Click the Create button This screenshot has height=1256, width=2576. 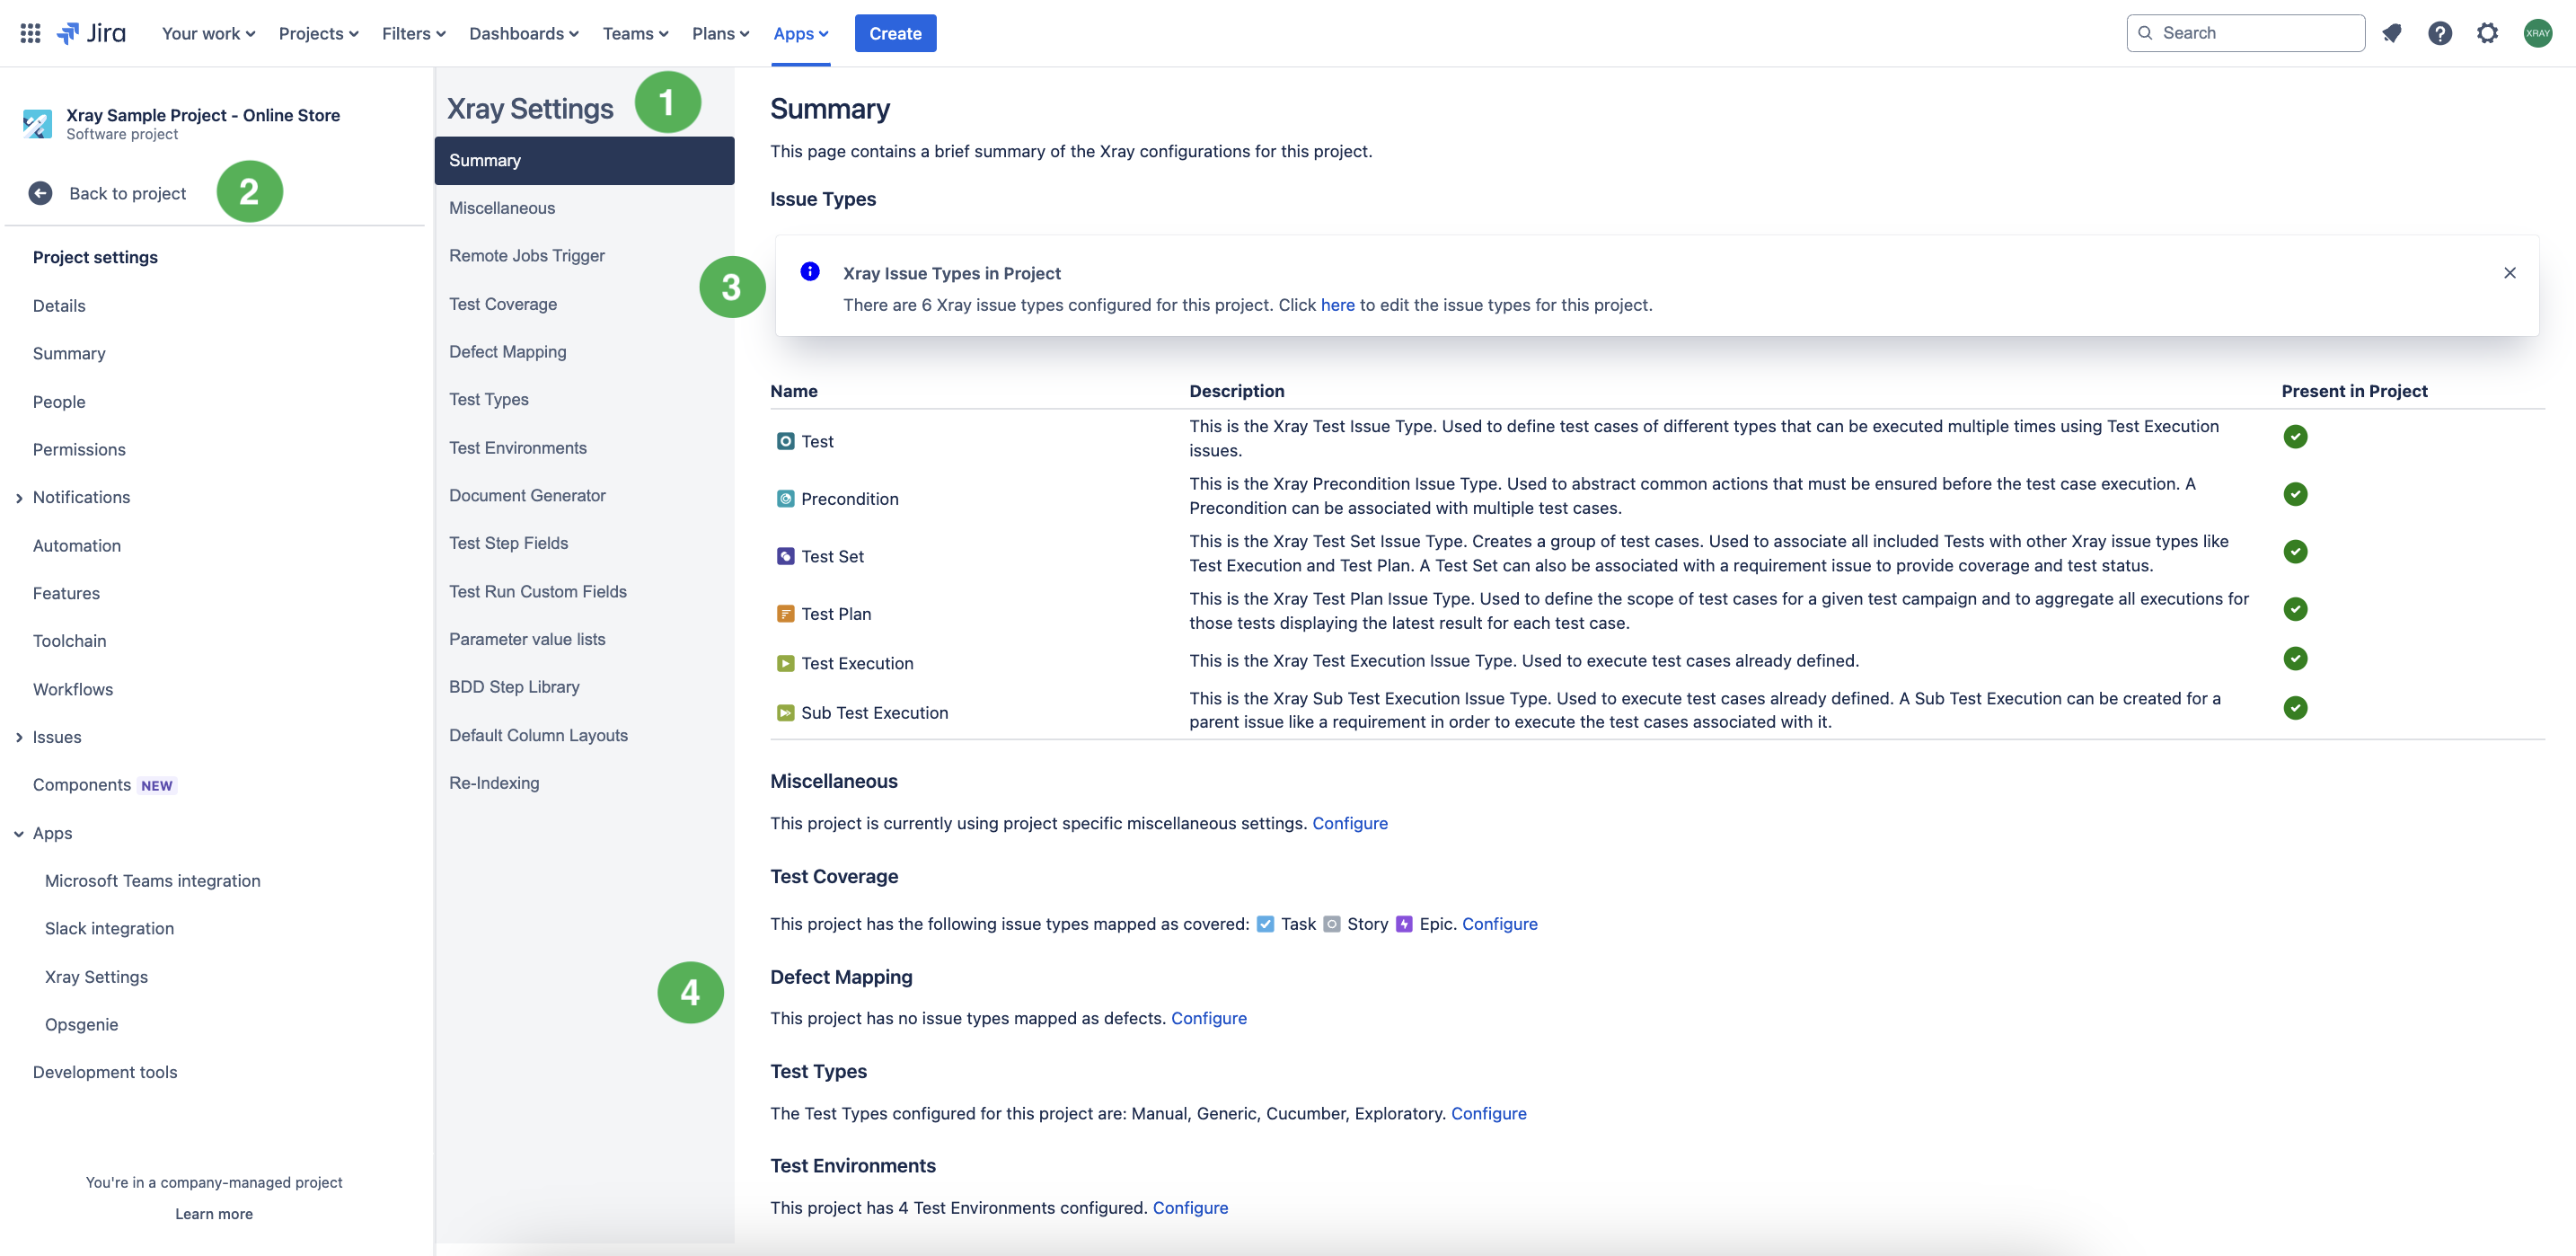click(x=895, y=33)
